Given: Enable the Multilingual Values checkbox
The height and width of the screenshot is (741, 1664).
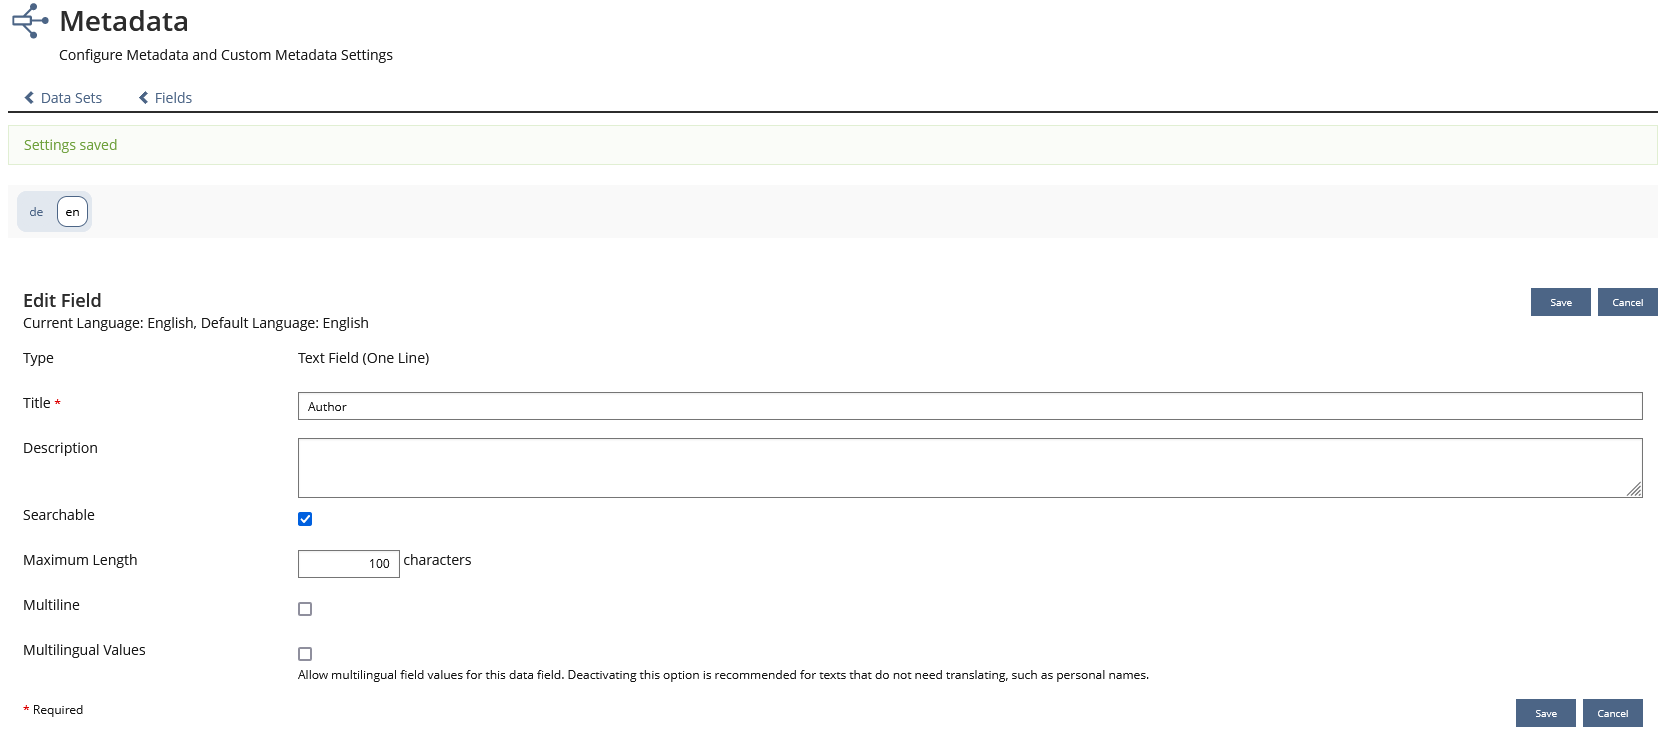Looking at the screenshot, I should tap(305, 654).
